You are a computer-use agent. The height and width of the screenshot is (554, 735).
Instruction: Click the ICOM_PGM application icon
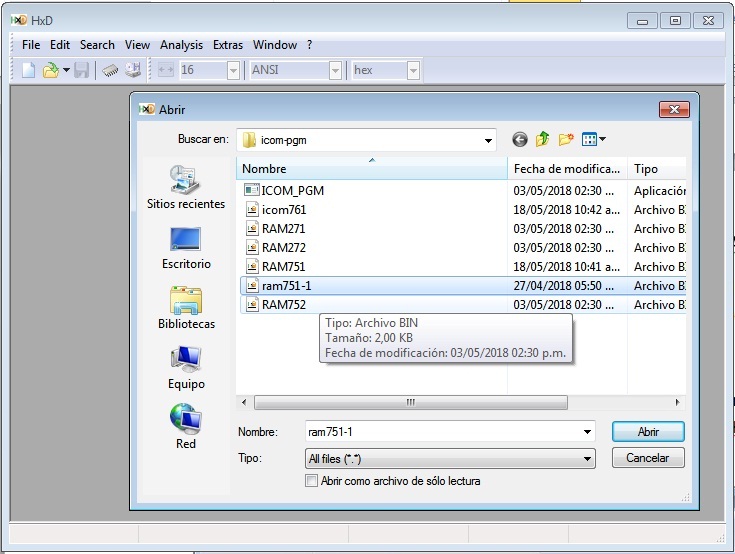tap(252, 190)
